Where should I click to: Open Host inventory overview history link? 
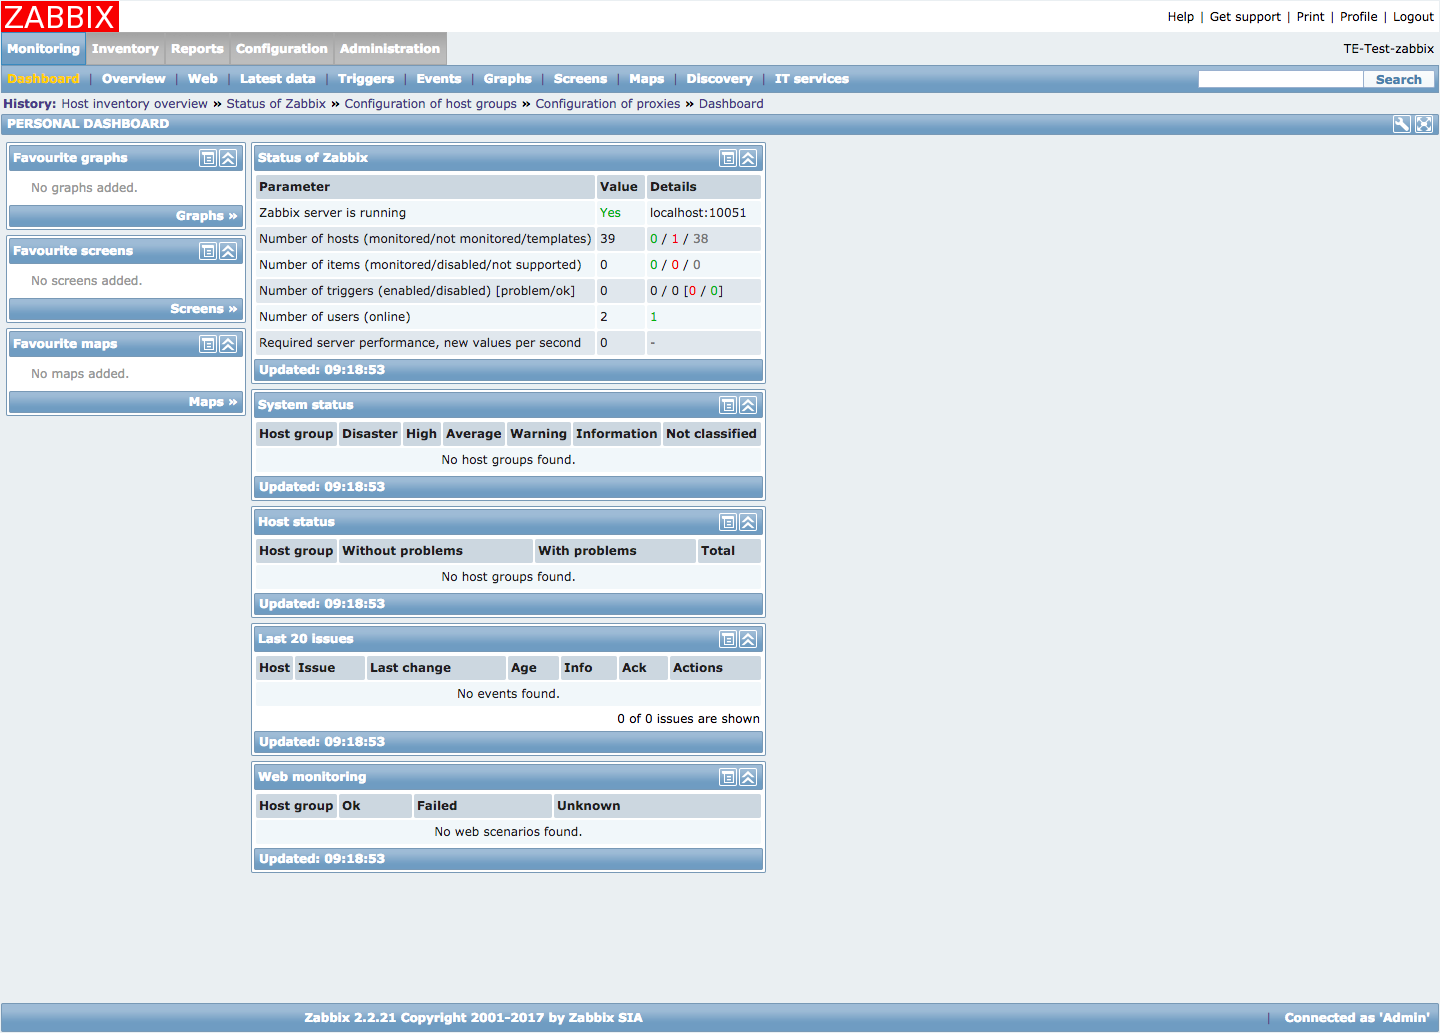[135, 104]
